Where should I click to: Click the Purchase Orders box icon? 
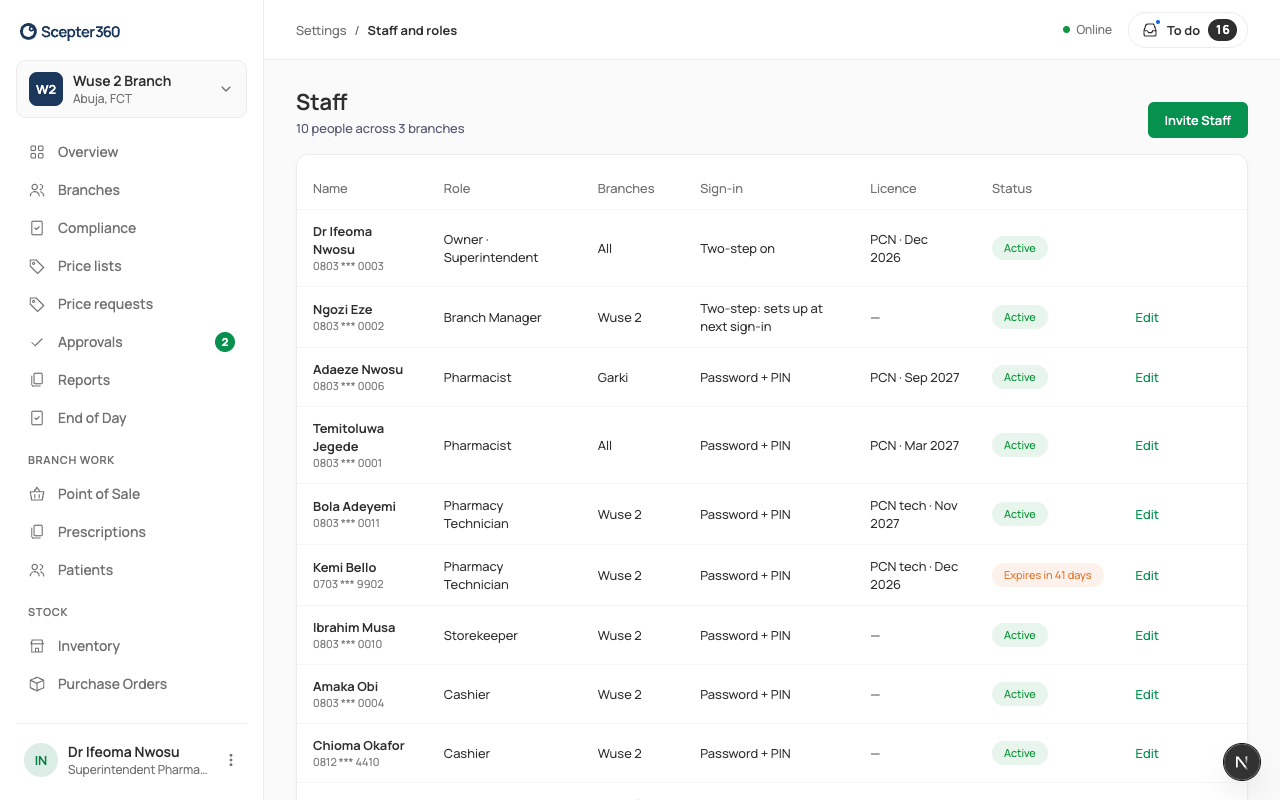(37, 684)
